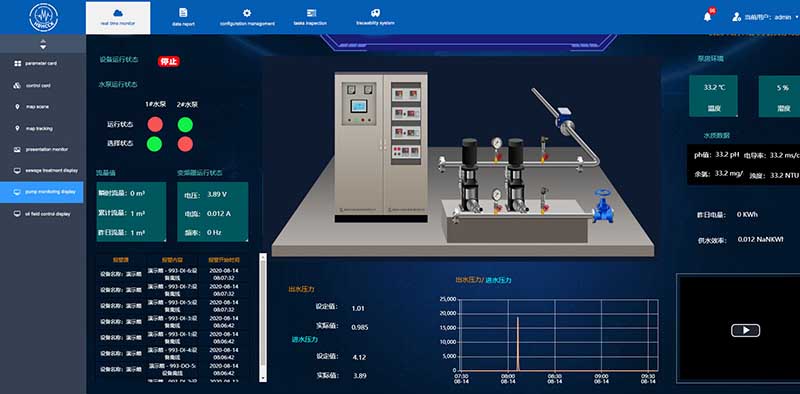800x394 pixels.
Task: Open parameter card in sidebar
Action: [42, 64]
